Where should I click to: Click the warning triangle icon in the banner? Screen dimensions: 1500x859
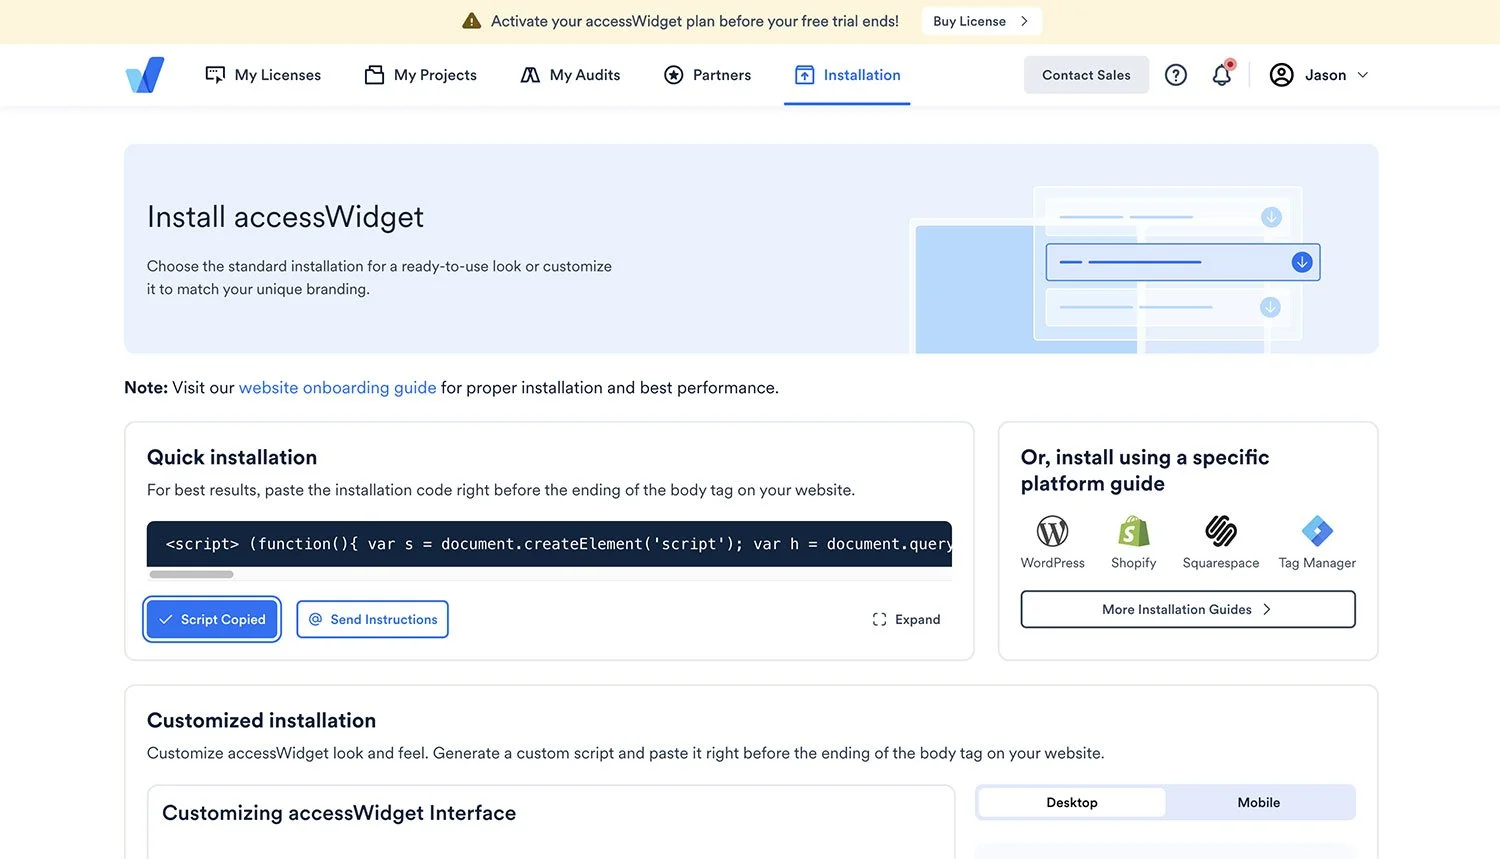point(472,21)
